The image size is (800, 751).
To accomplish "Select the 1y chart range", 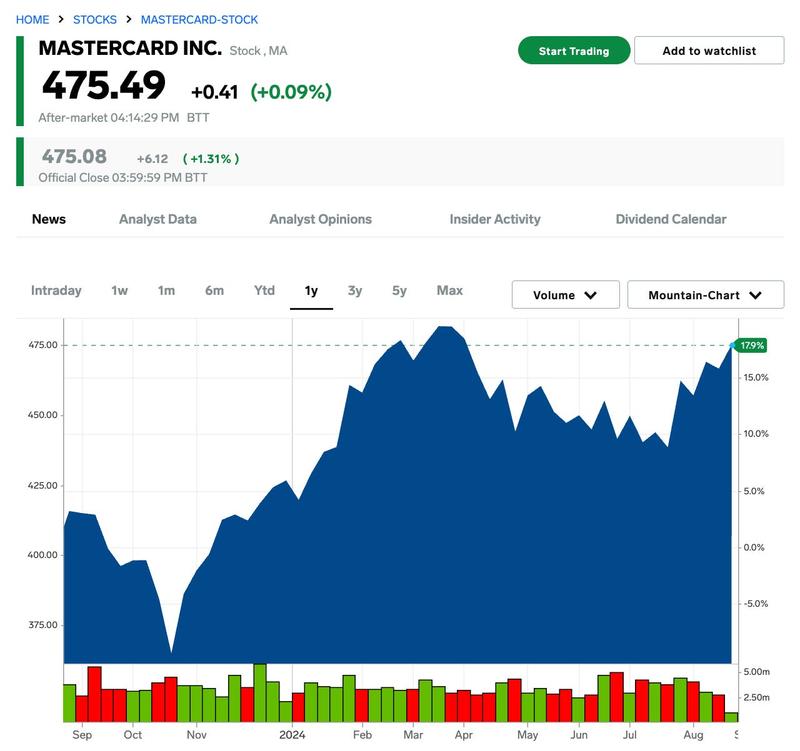I will coord(311,291).
